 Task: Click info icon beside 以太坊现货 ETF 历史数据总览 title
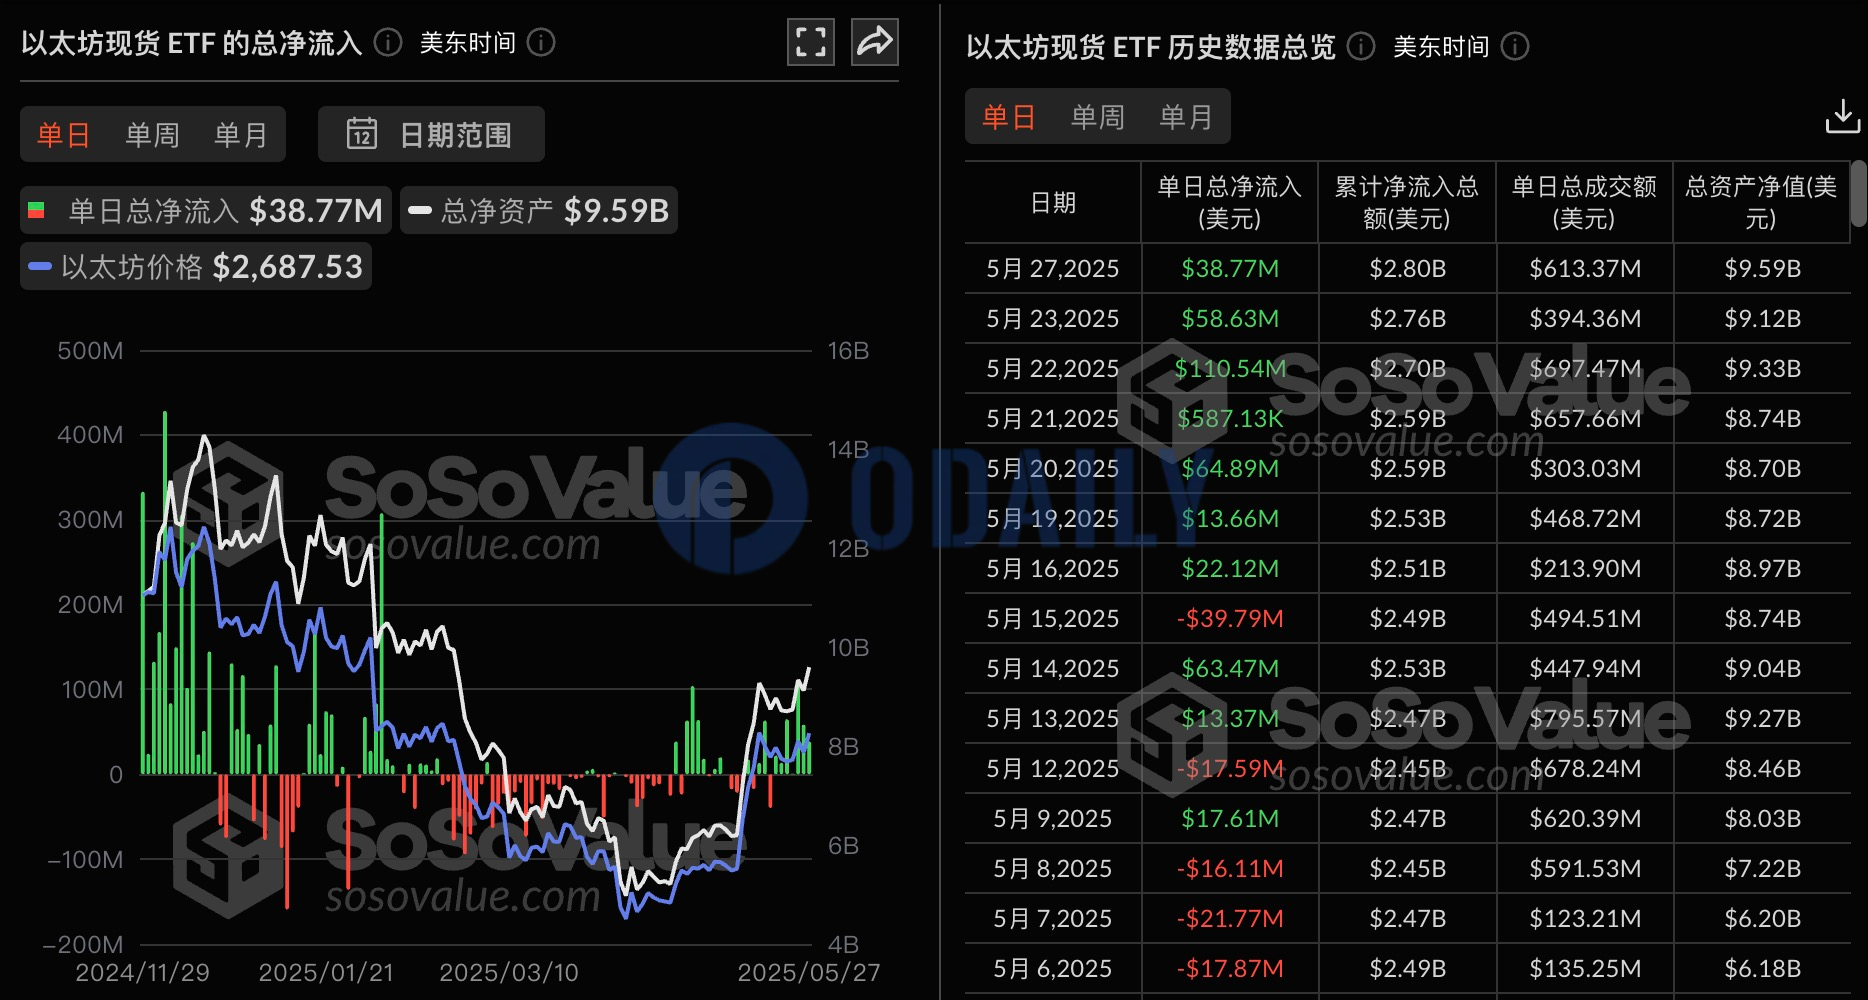tap(1361, 46)
